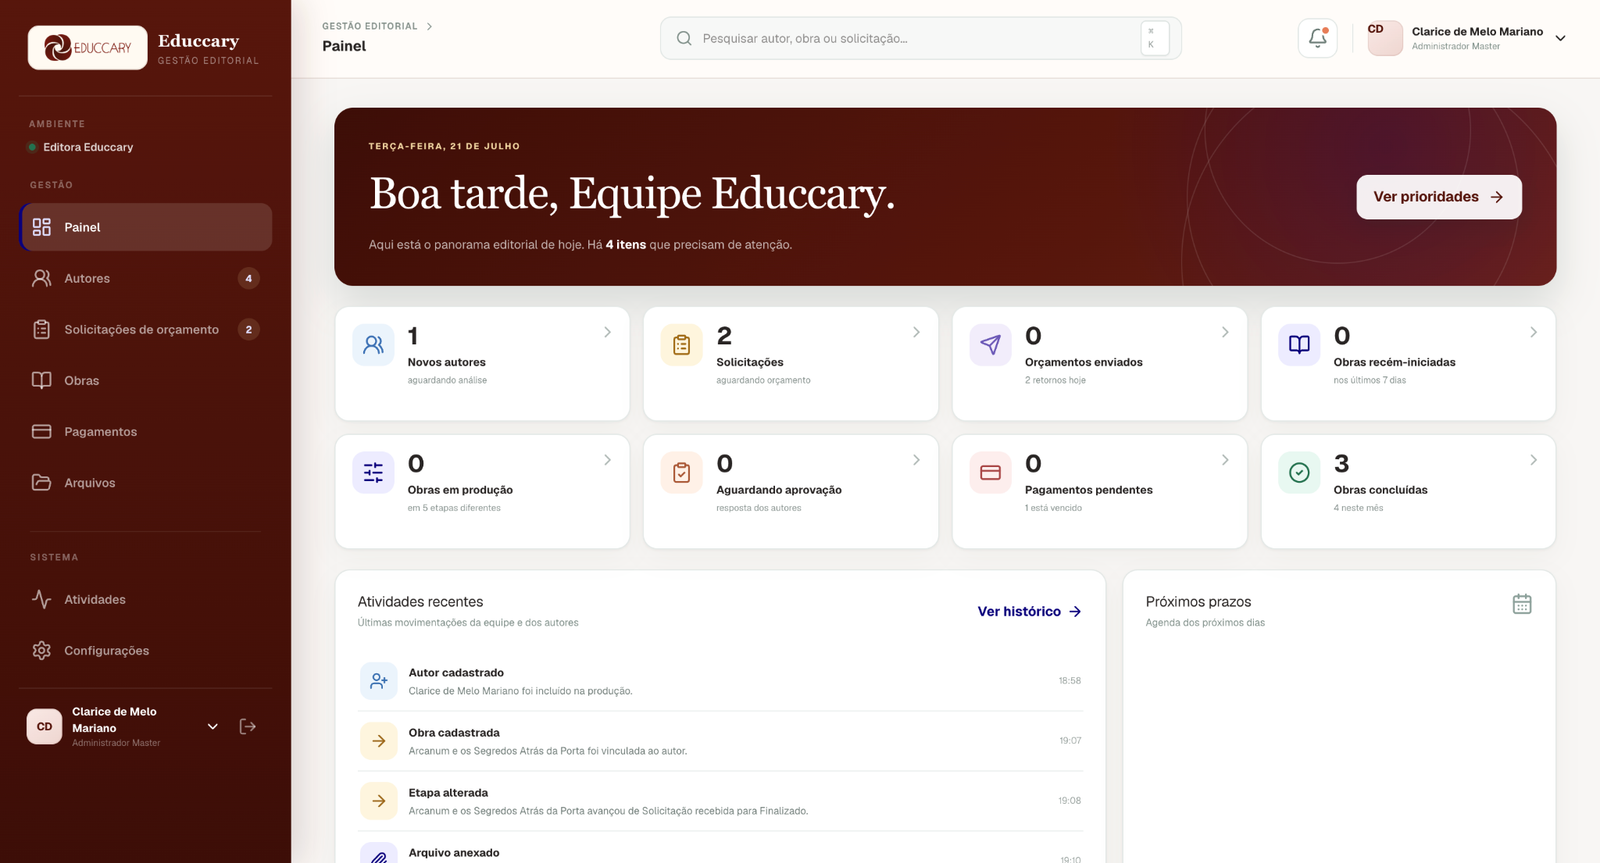Click the Arquivo anexado paperclip icon
Screen dimensions: 1600x863
[x=379, y=853]
